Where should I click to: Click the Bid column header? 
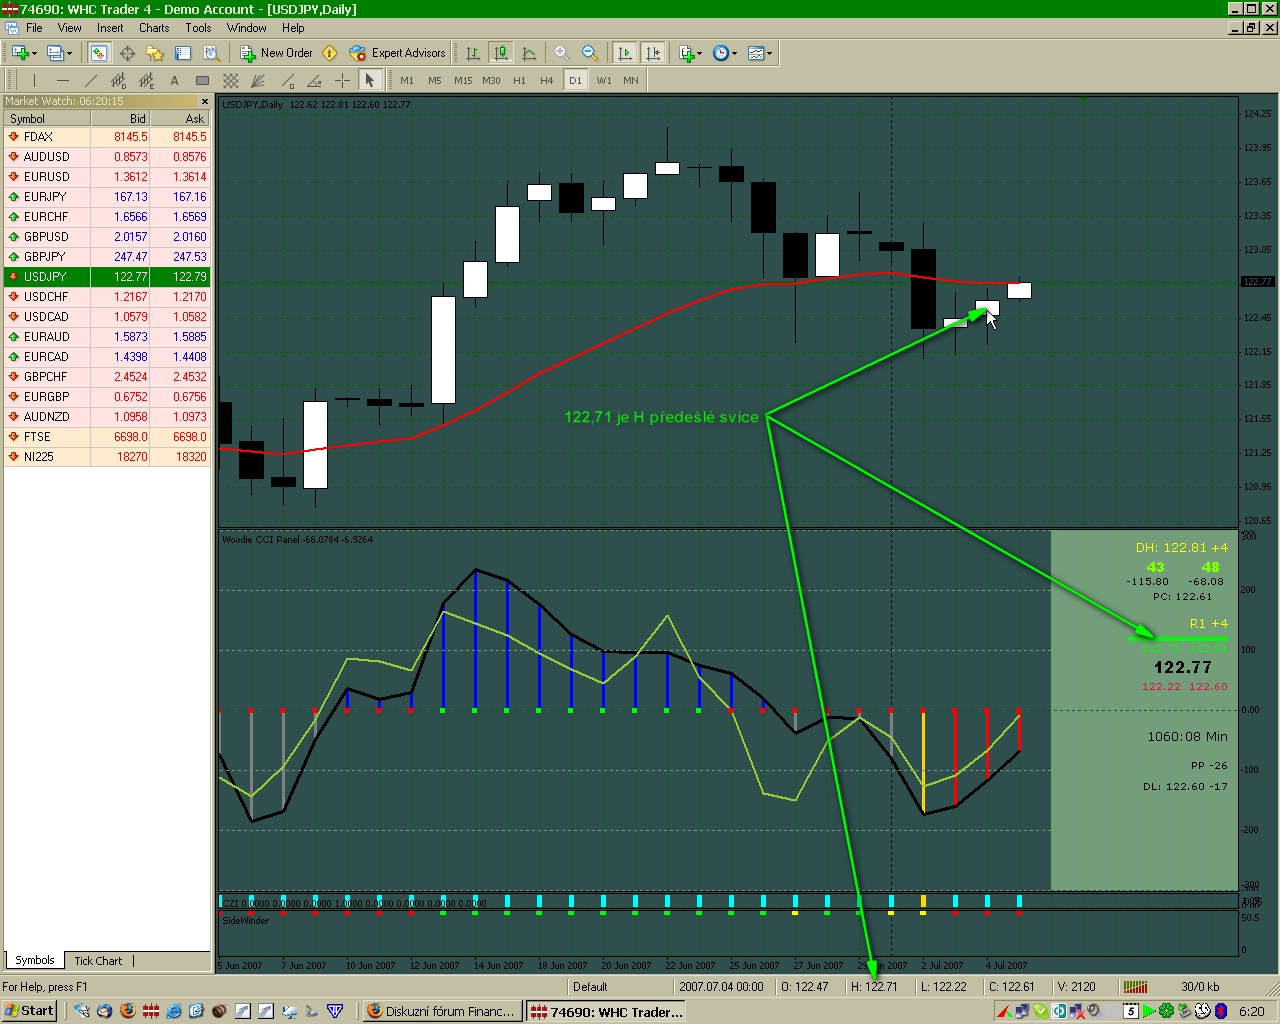[x=120, y=118]
